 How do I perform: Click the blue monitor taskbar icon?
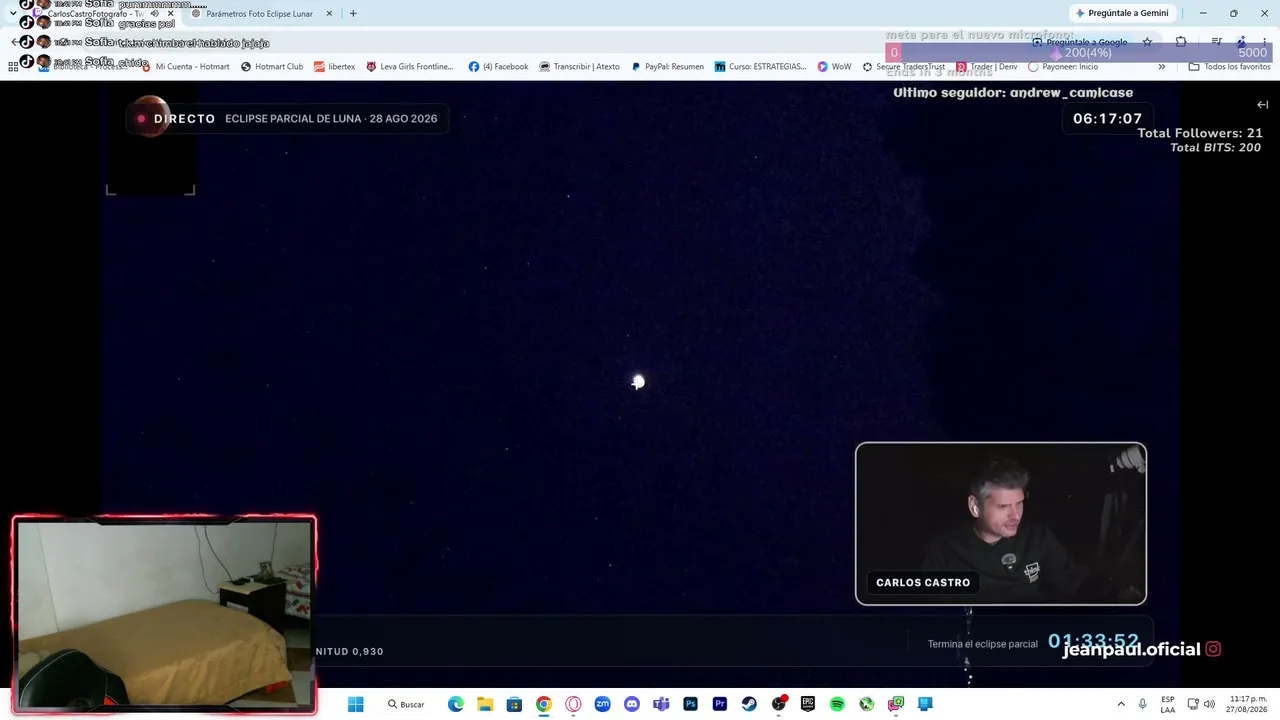coord(925,704)
